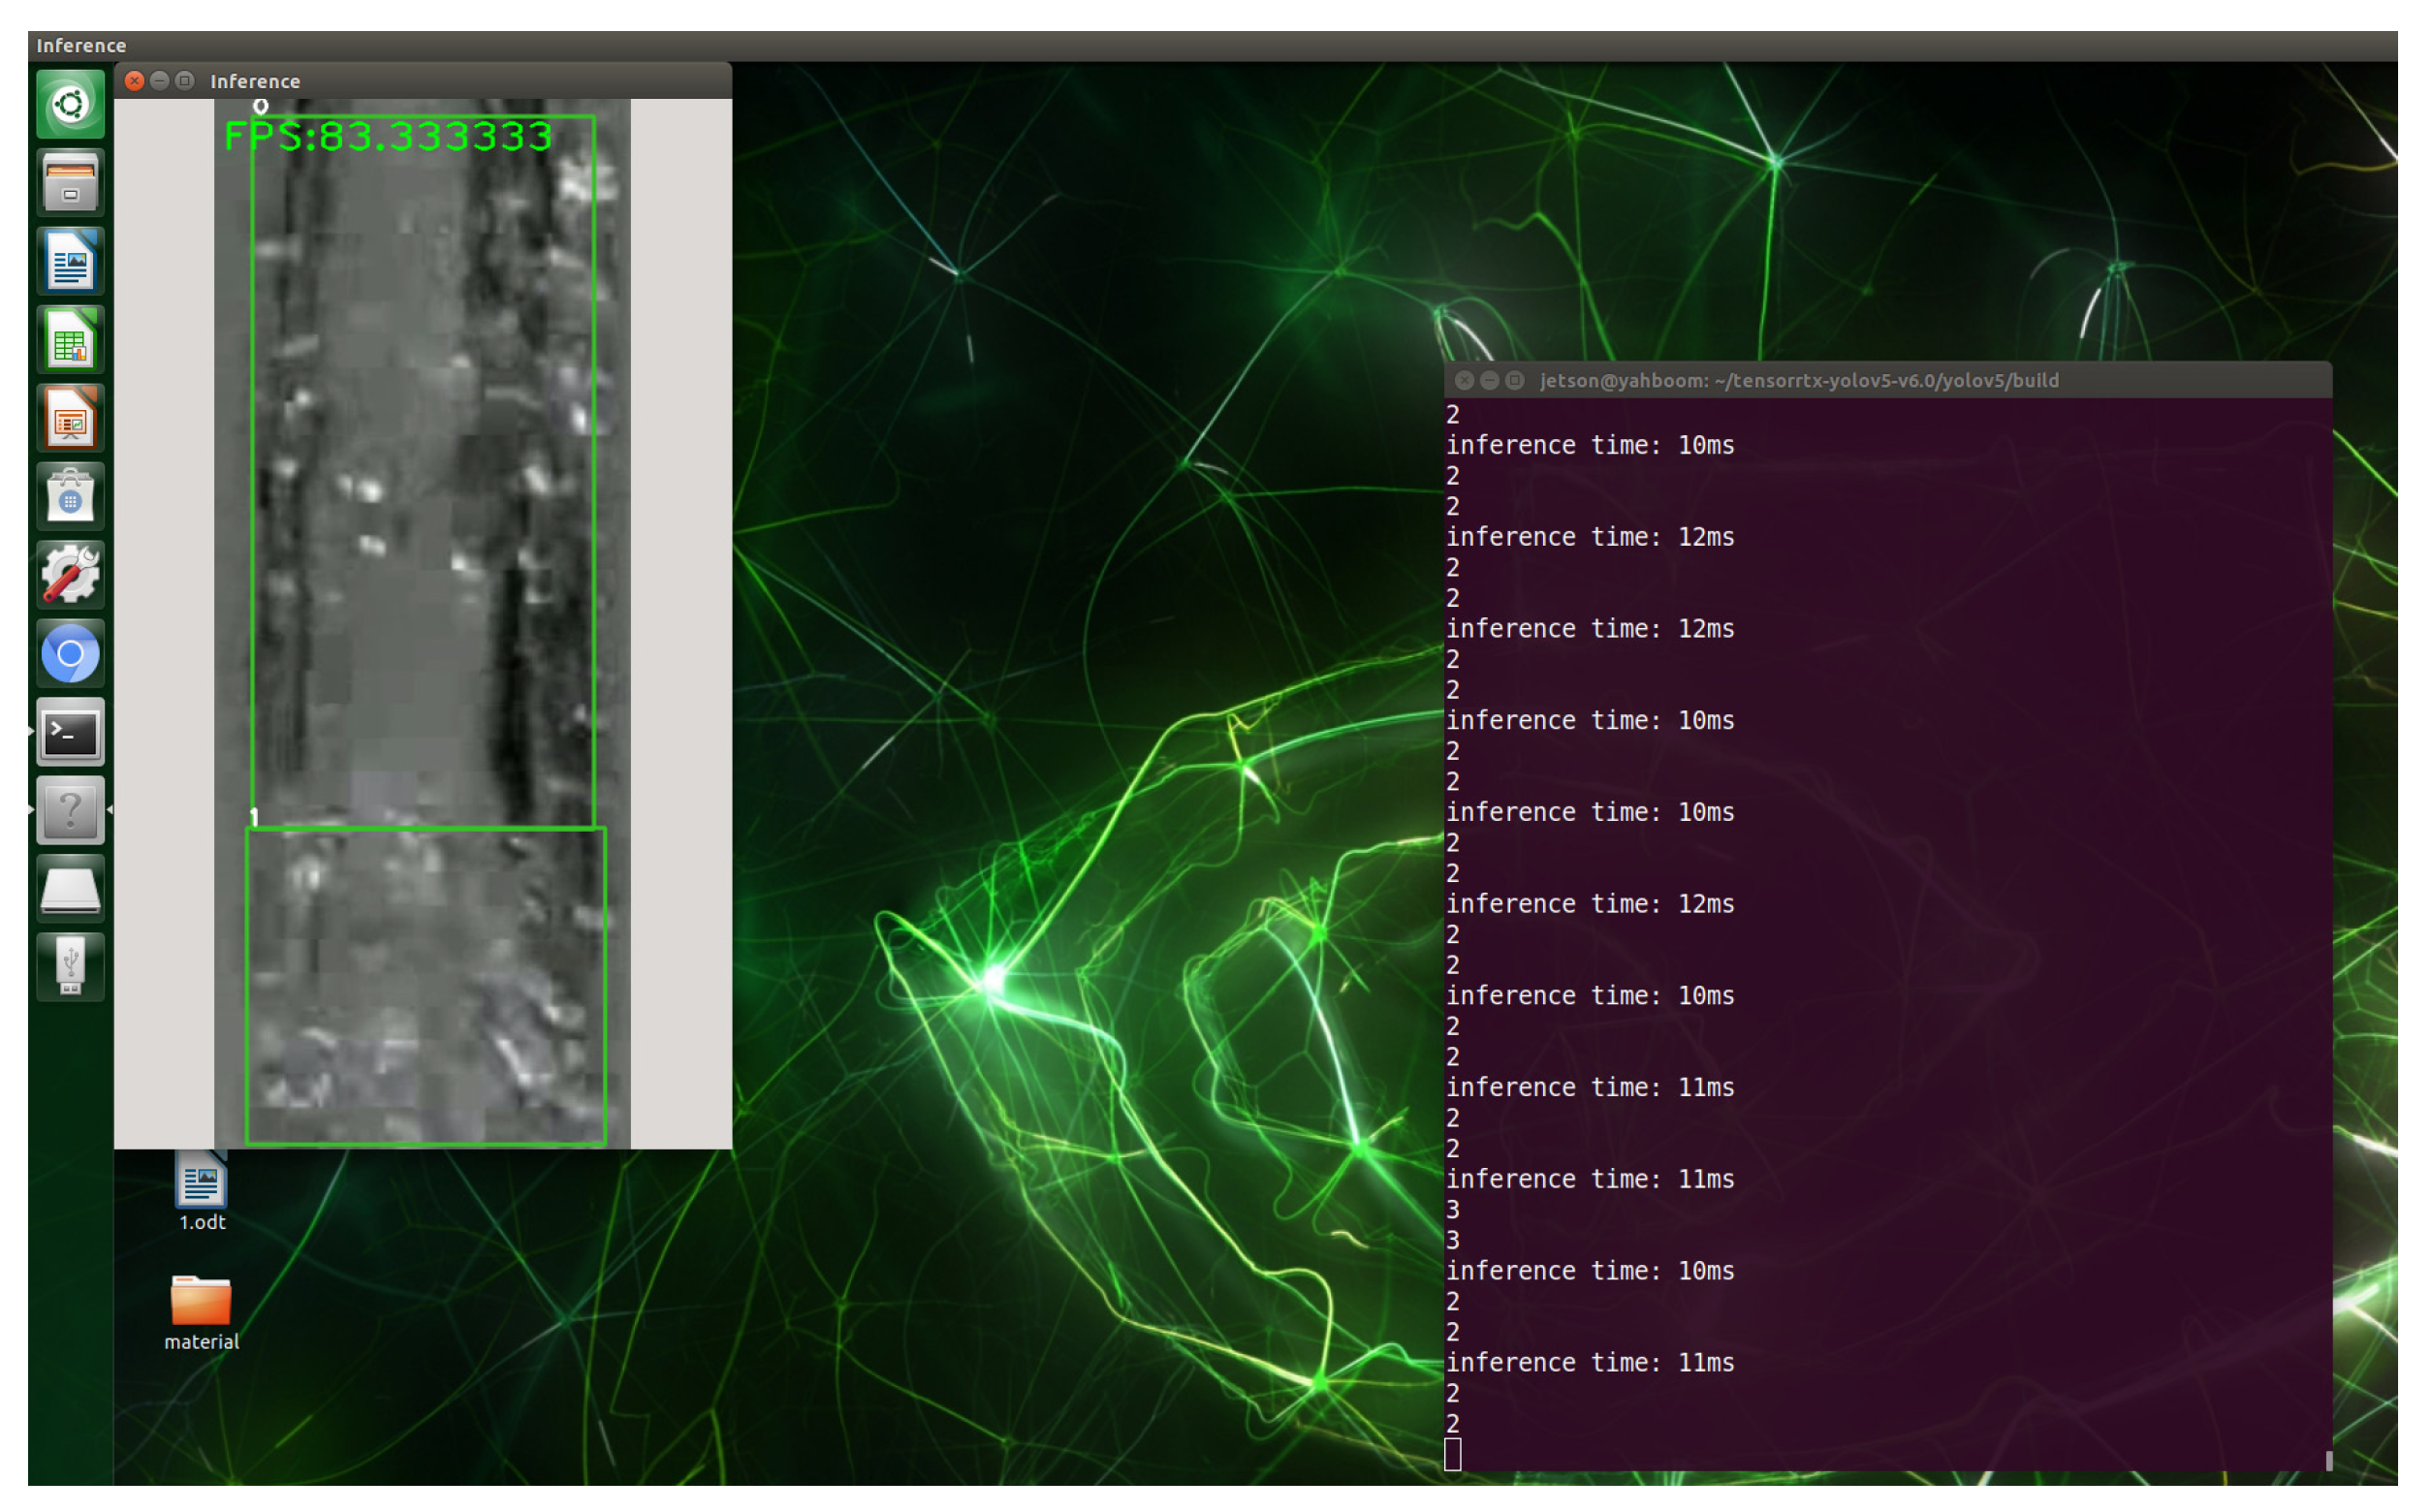The height and width of the screenshot is (1512, 2432).
Task: Click the terminal cursor at the prompt
Action: 1452,1457
